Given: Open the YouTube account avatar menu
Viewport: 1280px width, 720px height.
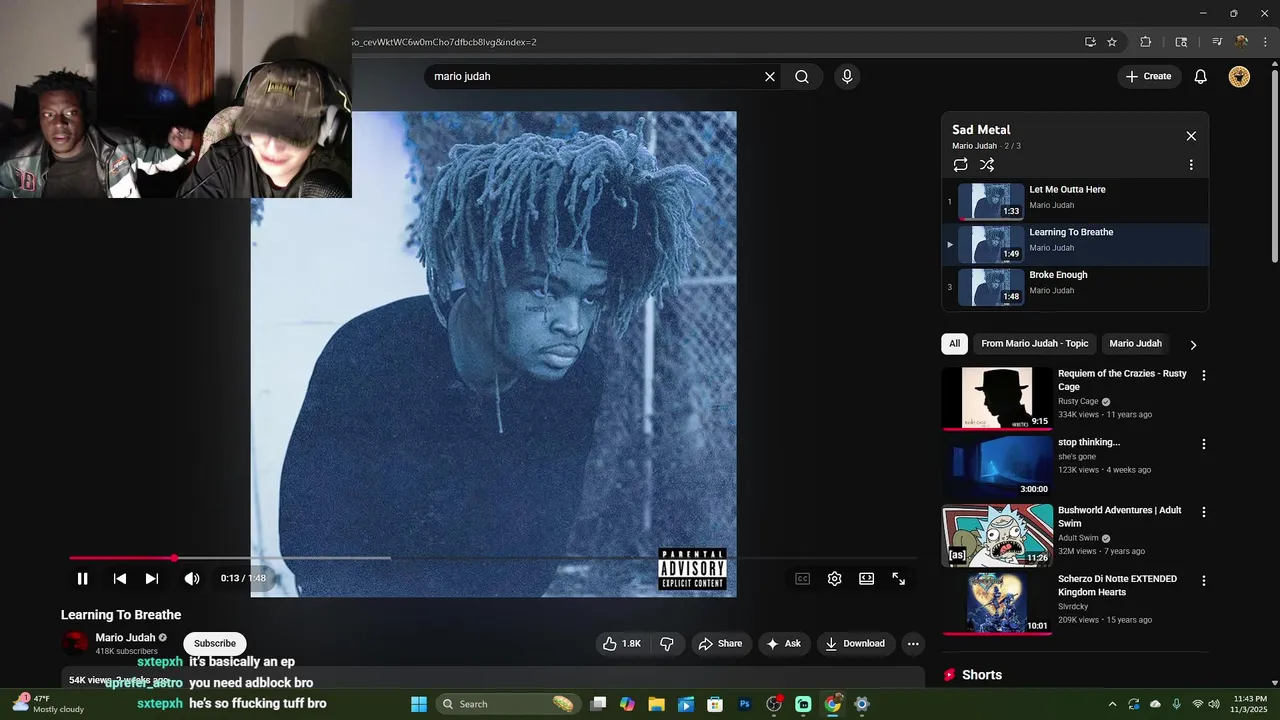Looking at the screenshot, I should (x=1239, y=76).
